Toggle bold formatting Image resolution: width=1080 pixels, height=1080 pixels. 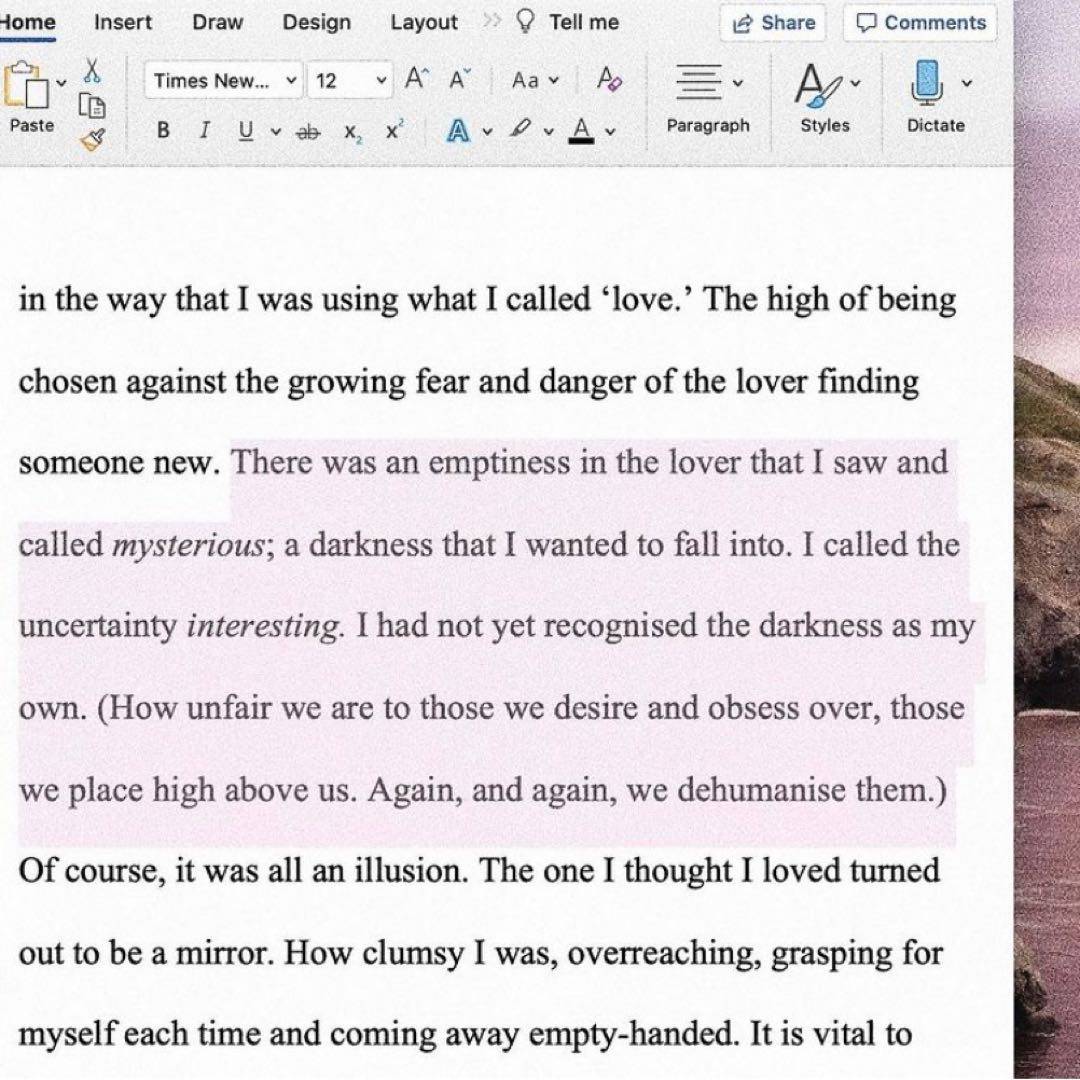(164, 131)
